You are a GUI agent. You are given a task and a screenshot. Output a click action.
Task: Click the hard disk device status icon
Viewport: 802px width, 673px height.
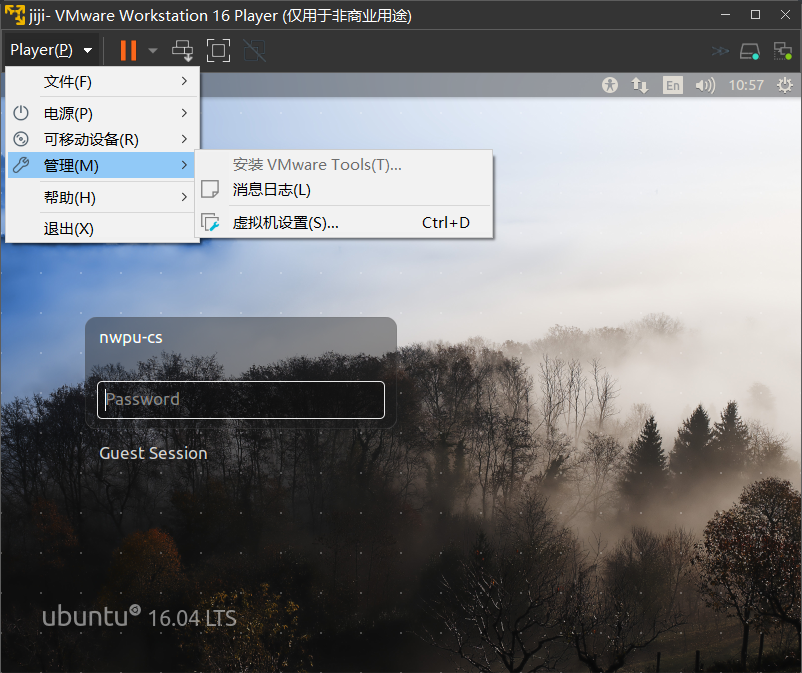tap(750, 50)
